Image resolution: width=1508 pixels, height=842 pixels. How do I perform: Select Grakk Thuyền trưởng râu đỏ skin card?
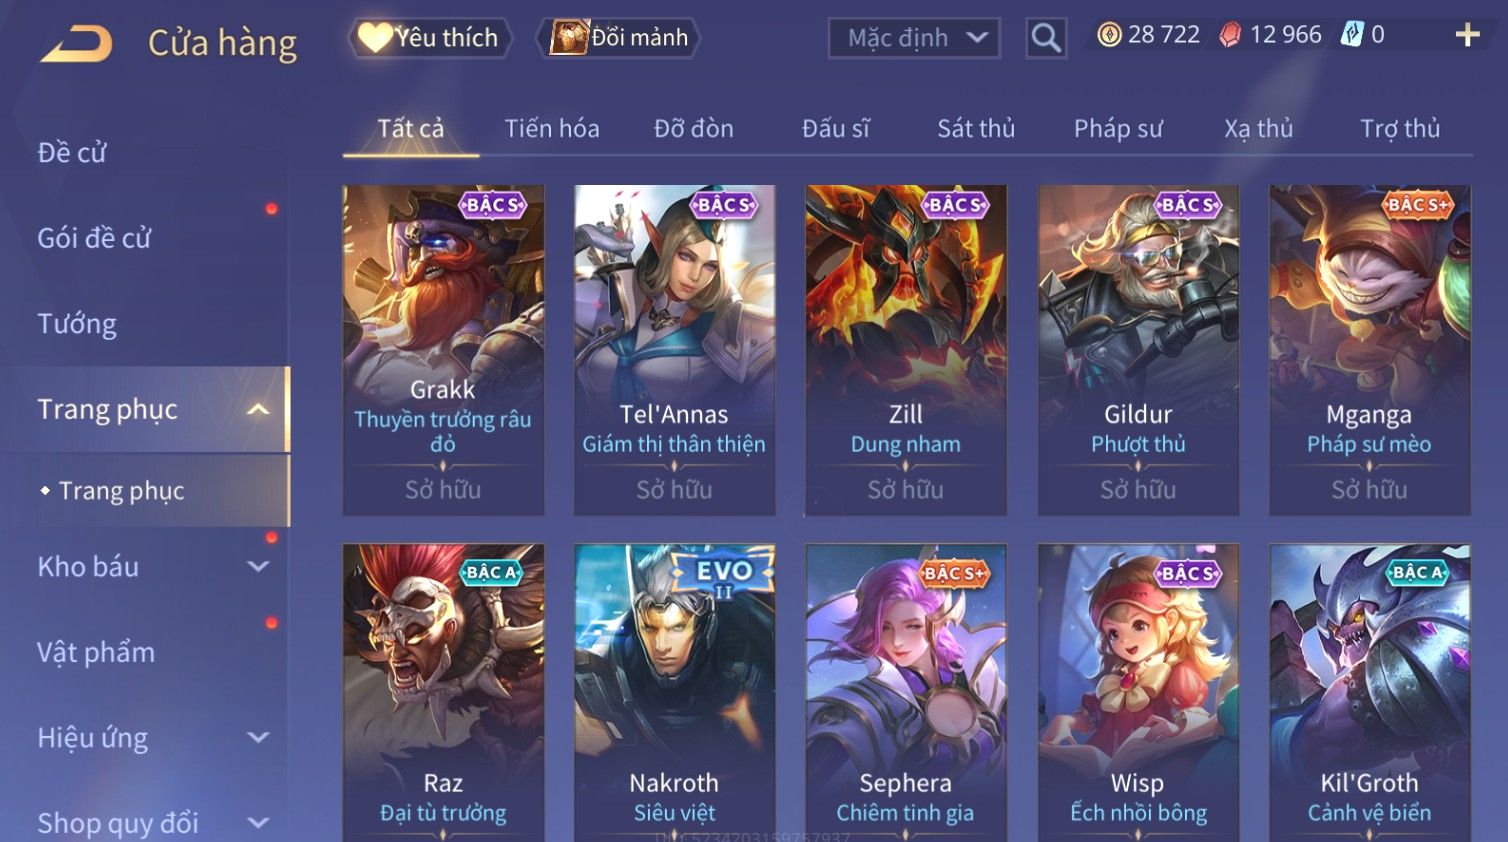[x=443, y=350]
